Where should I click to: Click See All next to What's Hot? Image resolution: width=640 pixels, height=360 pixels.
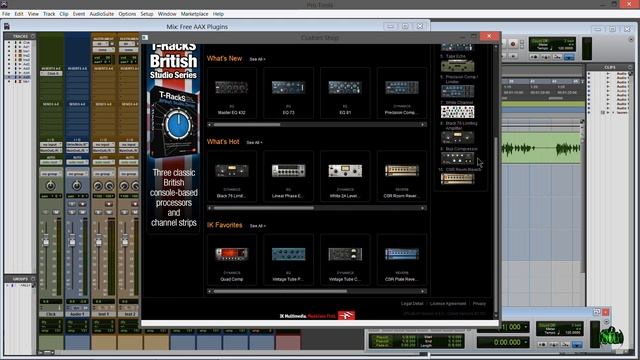pyautogui.click(x=254, y=142)
